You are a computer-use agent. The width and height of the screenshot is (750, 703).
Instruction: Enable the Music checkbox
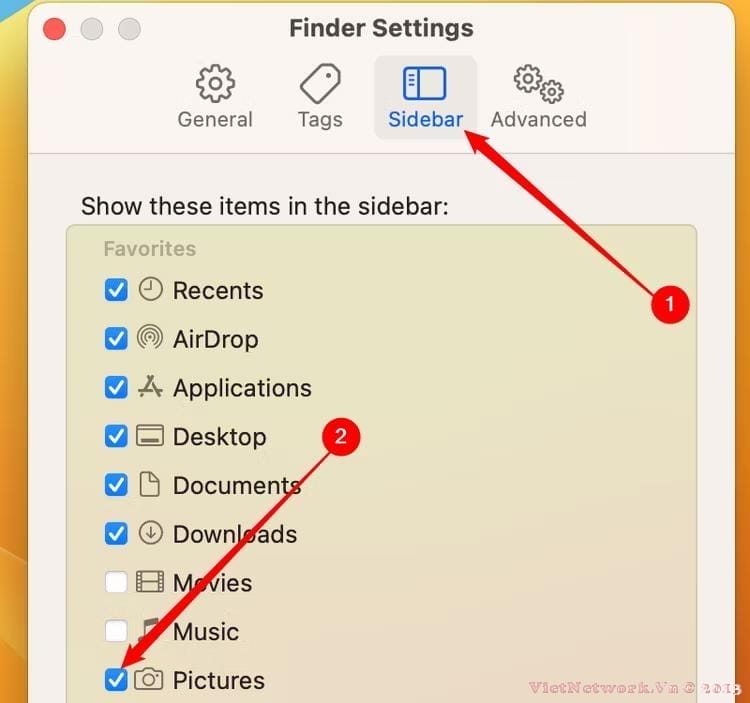pos(116,631)
